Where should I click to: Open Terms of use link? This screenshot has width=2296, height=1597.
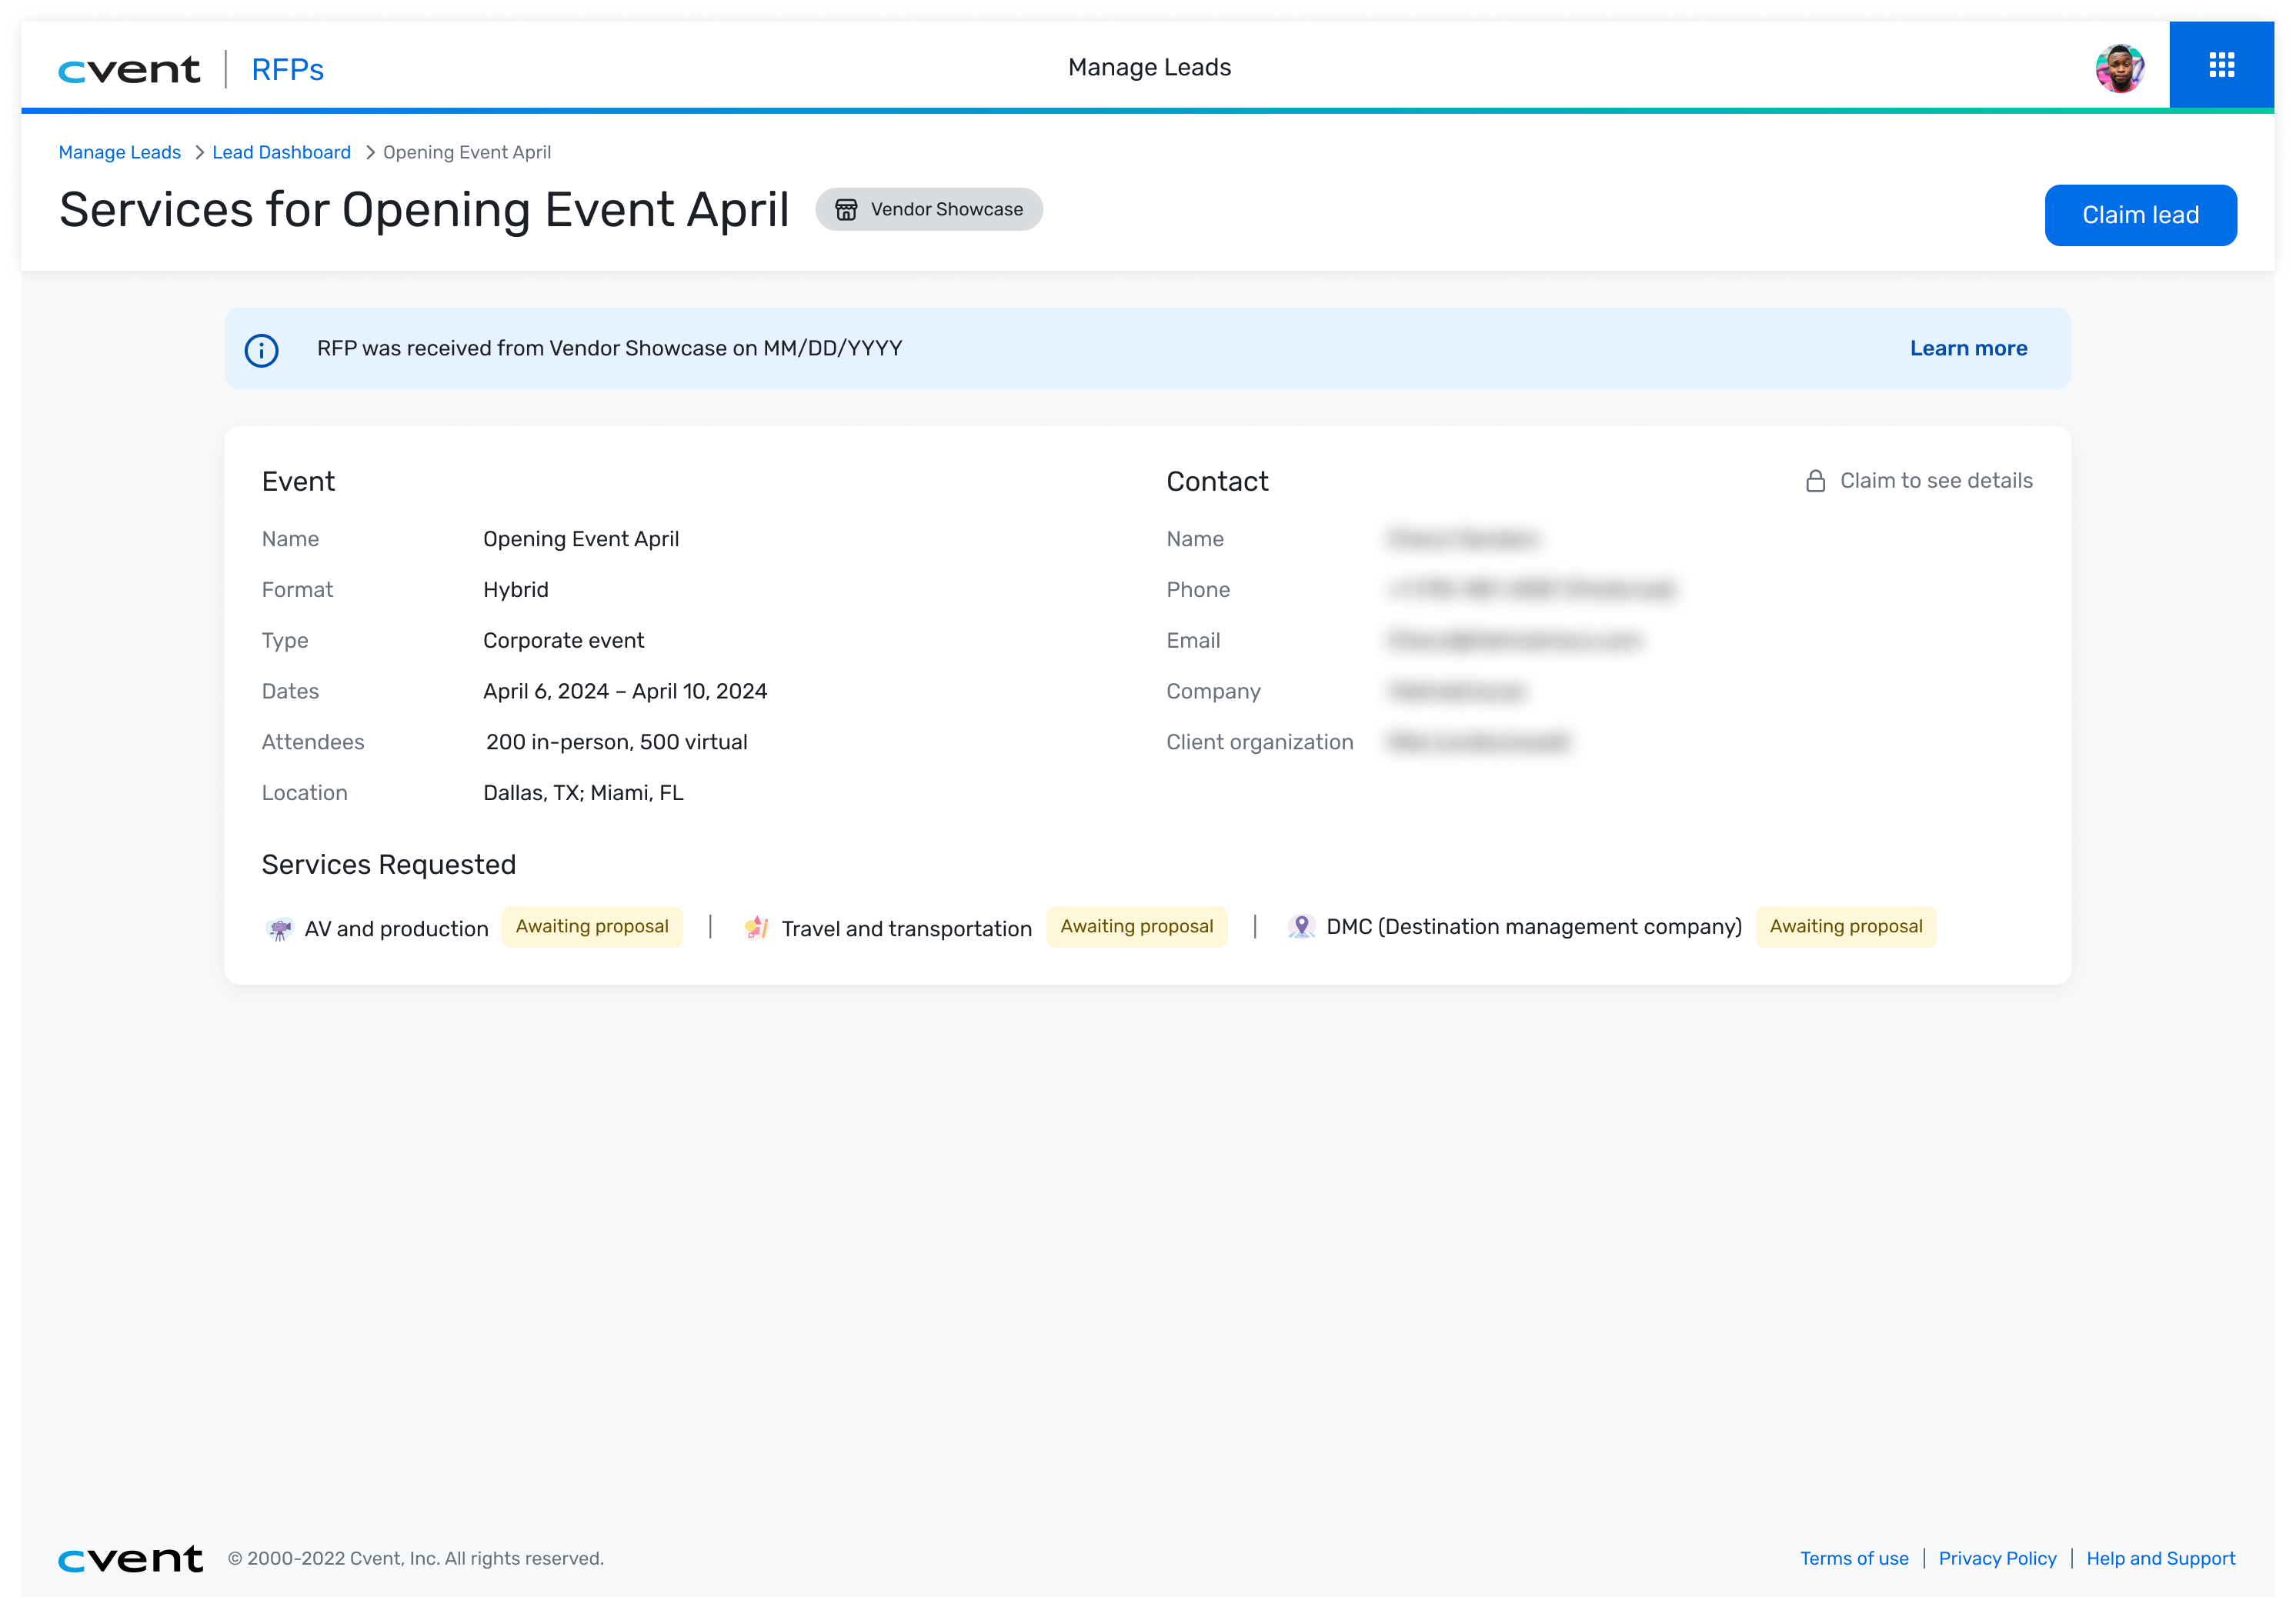pos(1854,1558)
